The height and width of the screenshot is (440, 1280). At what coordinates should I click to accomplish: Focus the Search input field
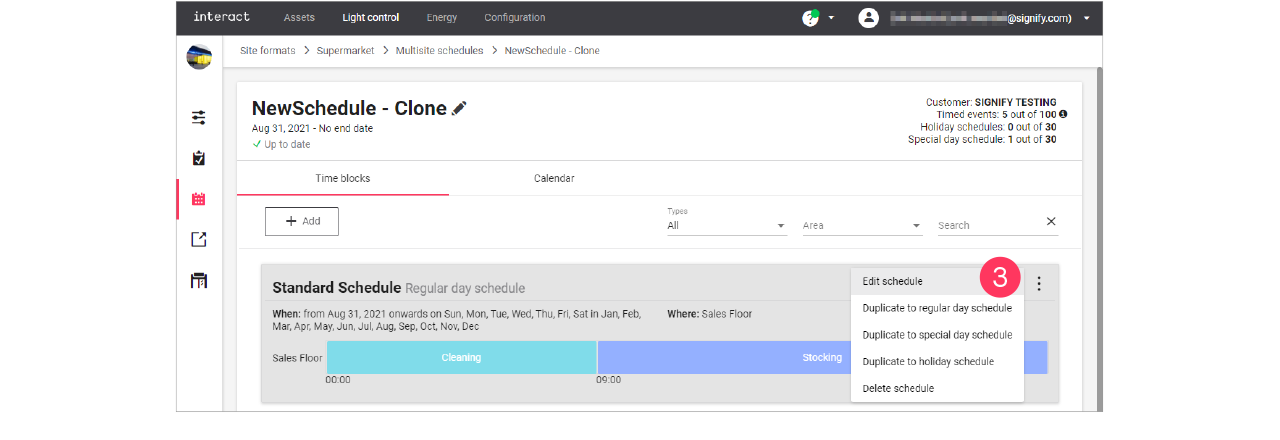(x=988, y=225)
